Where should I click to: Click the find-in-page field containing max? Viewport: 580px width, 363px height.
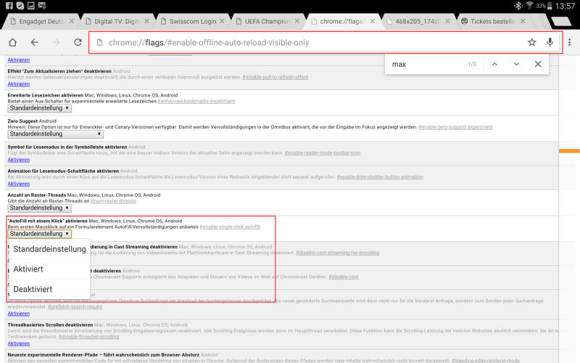coord(425,64)
